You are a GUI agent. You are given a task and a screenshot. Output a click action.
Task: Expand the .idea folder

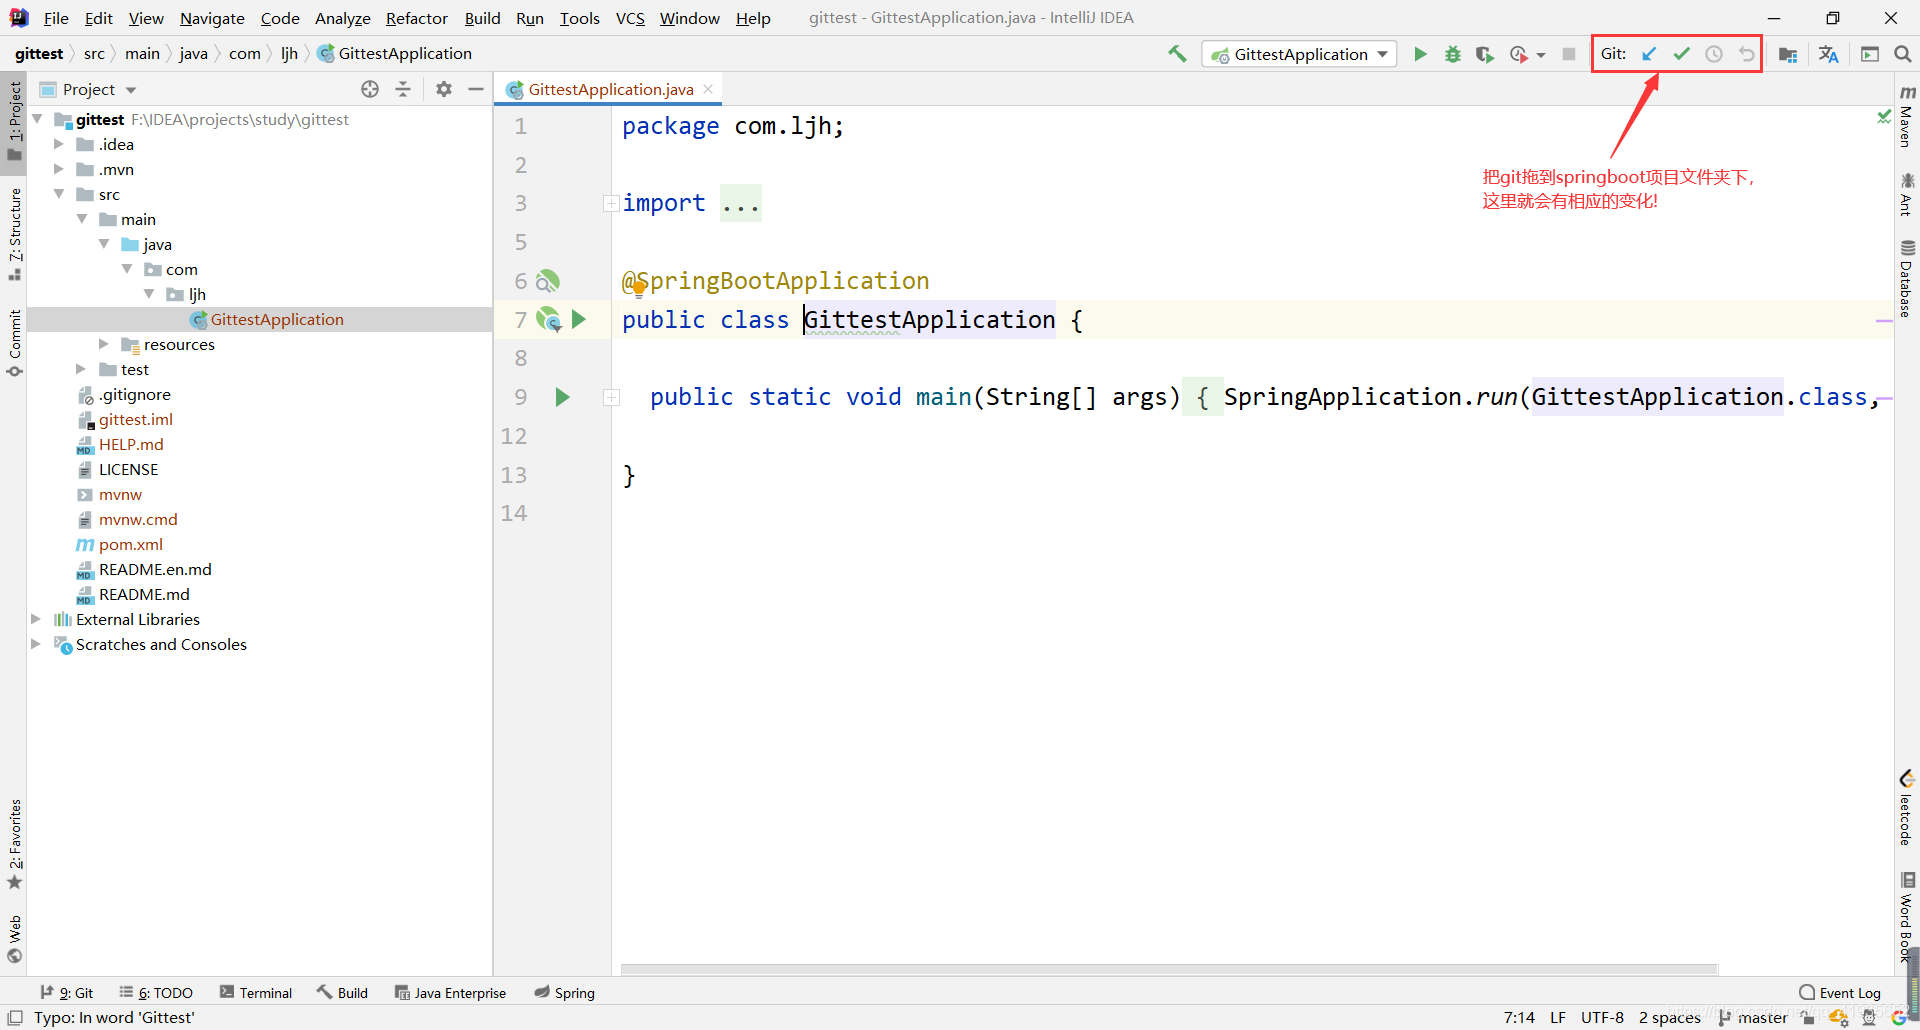[59, 144]
